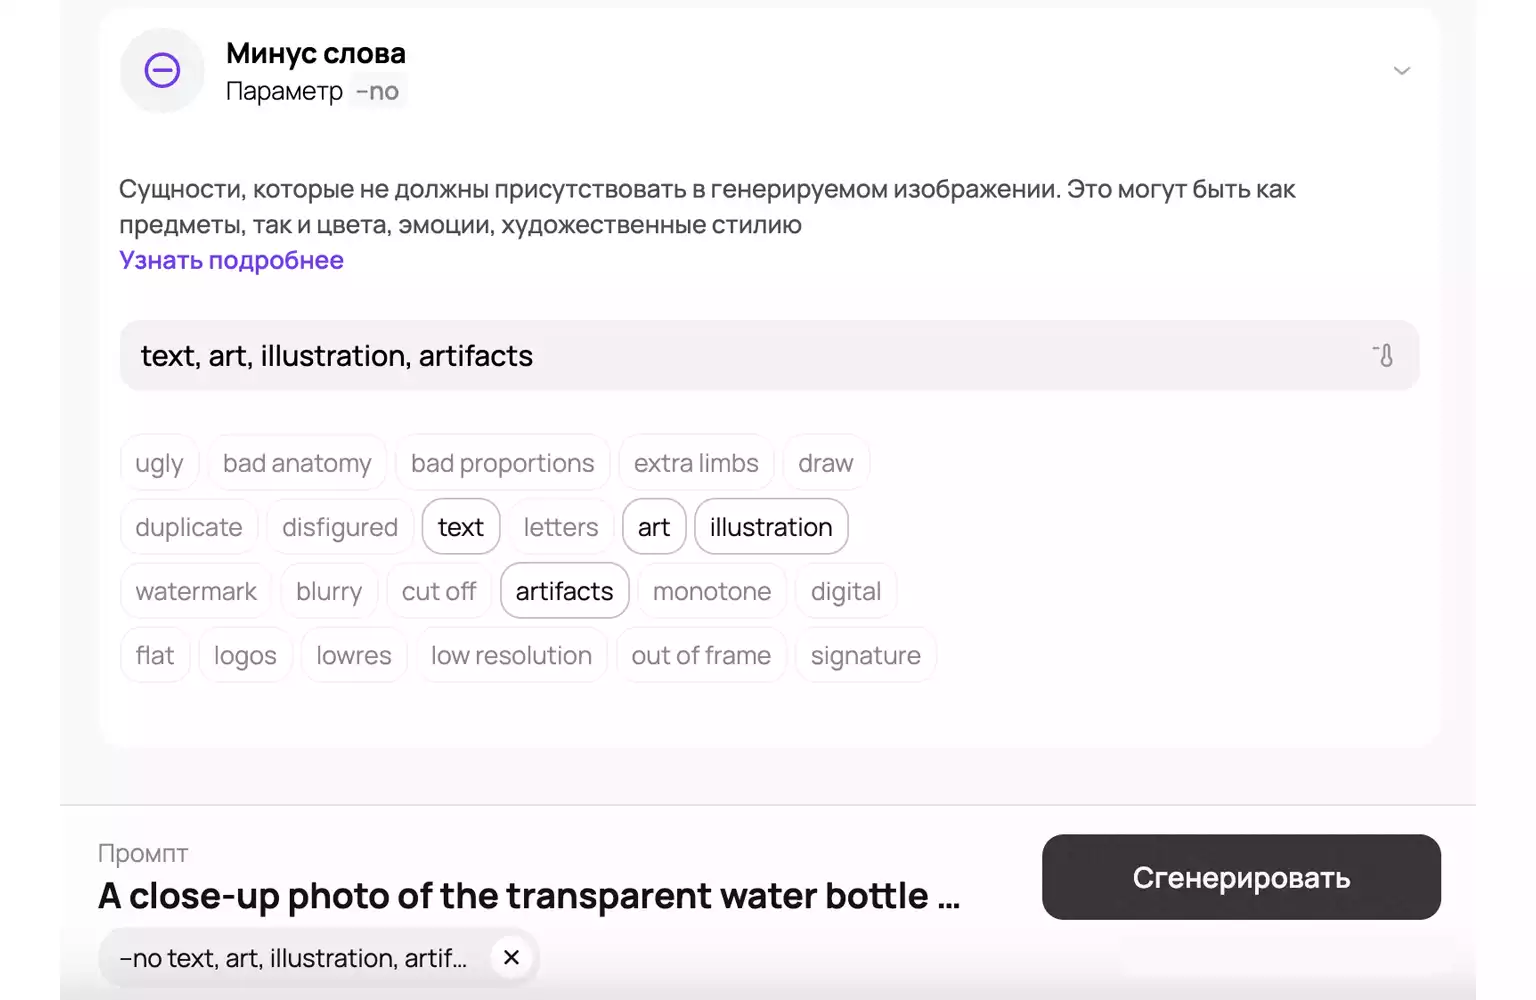Select the watermark tag
This screenshot has height=1000, width=1536.
196,591
